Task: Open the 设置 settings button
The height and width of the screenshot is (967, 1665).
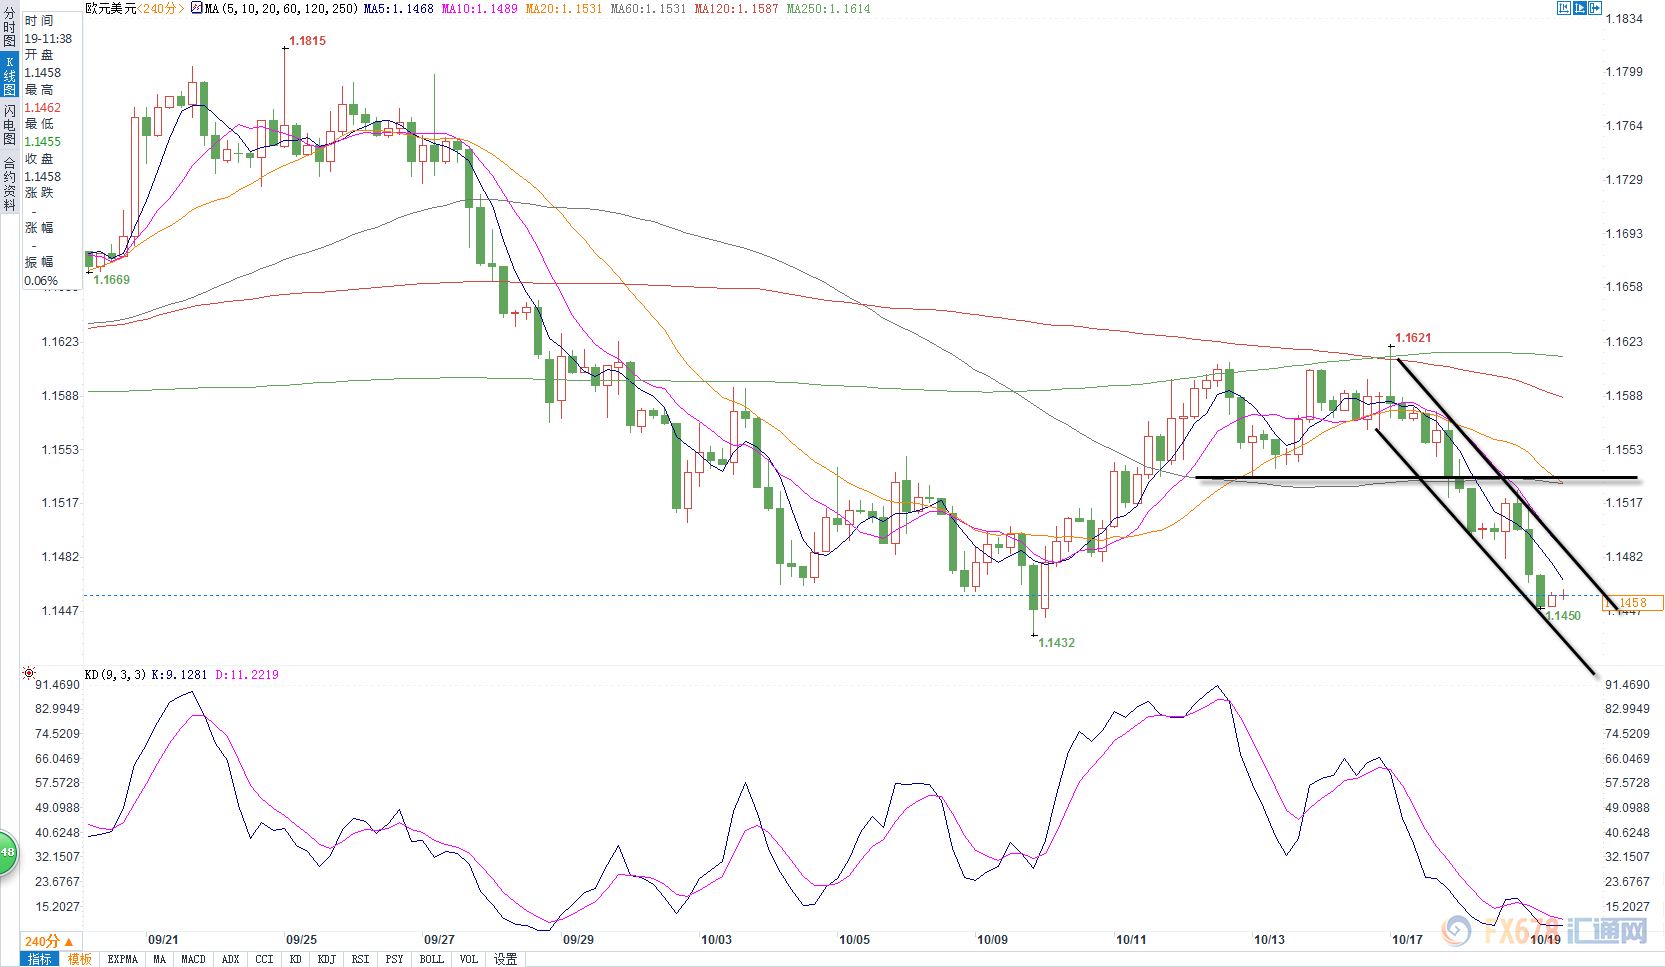Action: click(506, 959)
